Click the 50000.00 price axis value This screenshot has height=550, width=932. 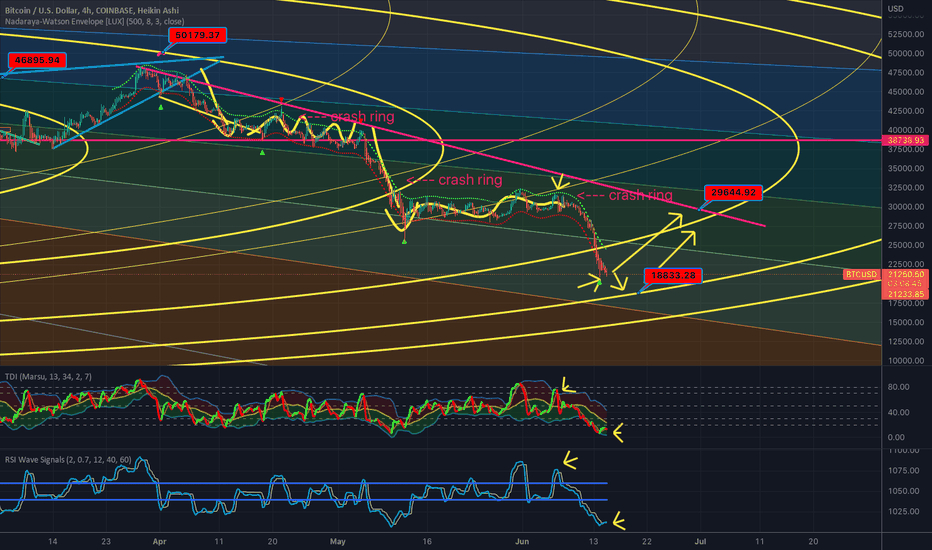[x=906, y=54]
